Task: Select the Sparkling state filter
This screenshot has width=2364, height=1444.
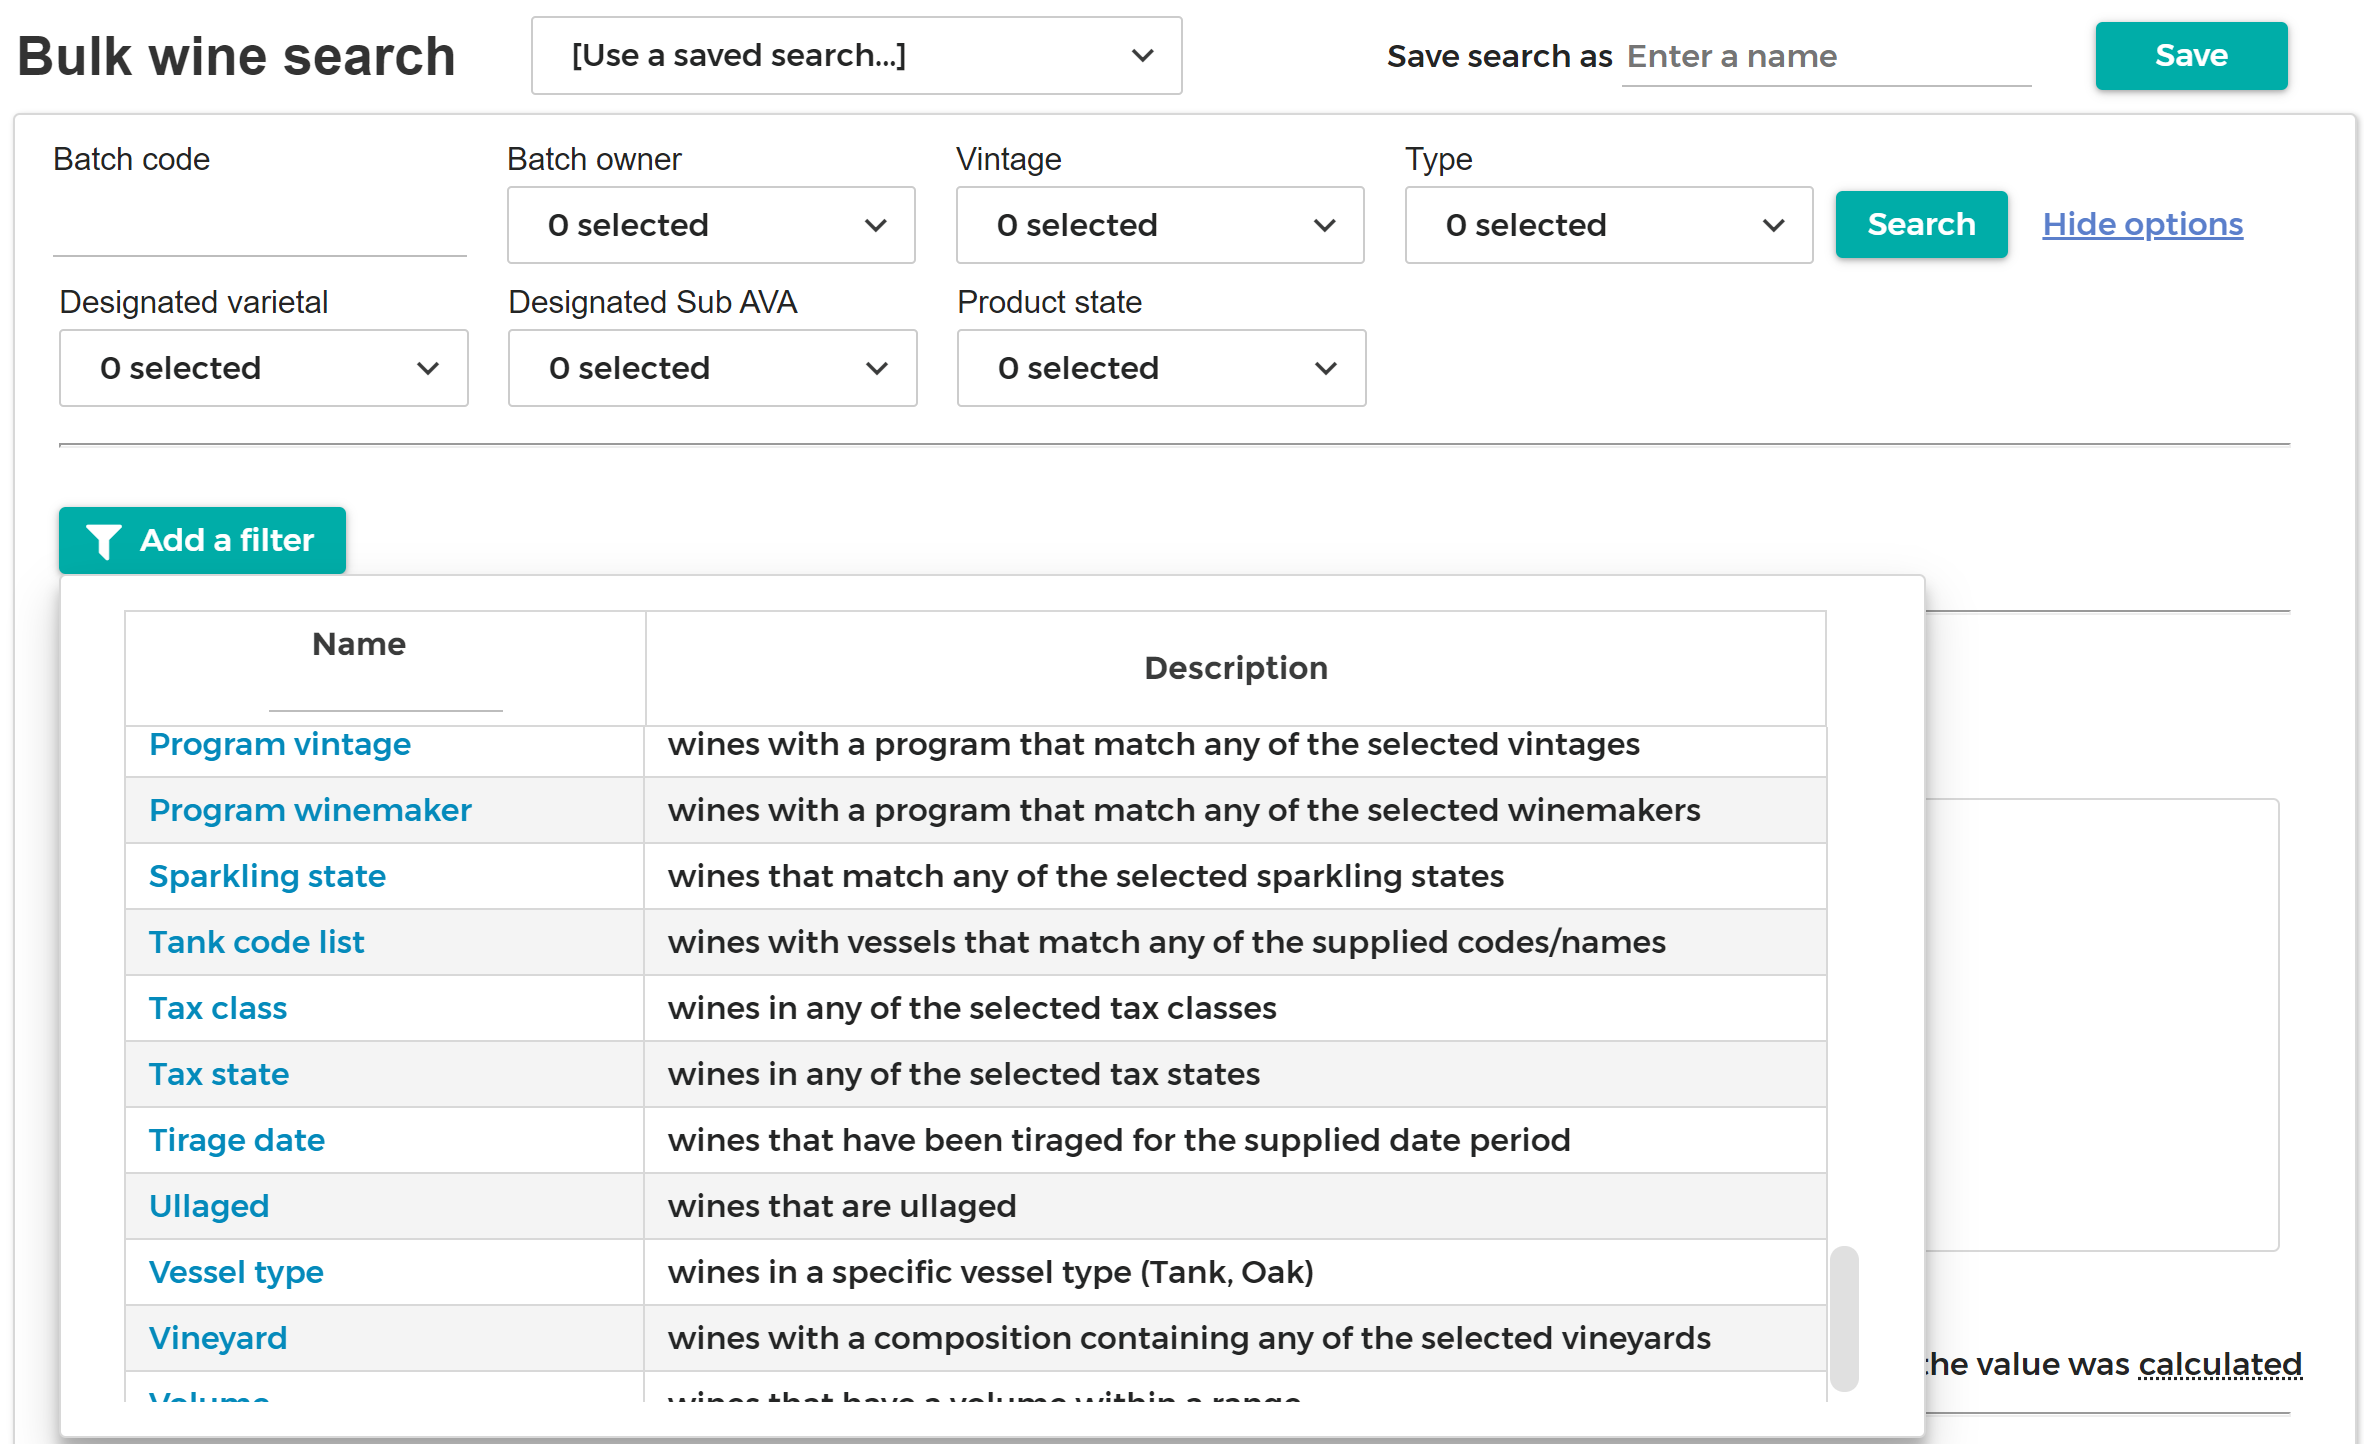Action: point(267,876)
